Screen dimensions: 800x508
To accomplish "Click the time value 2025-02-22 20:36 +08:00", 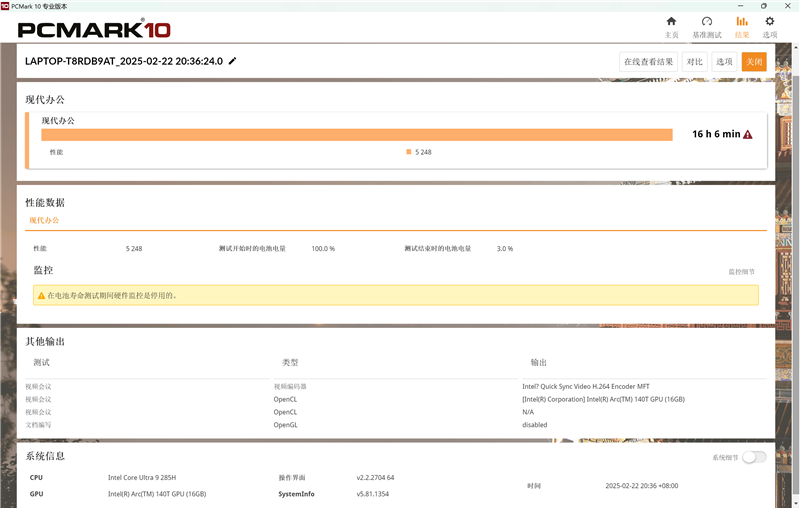I will pyautogui.click(x=642, y=486).
